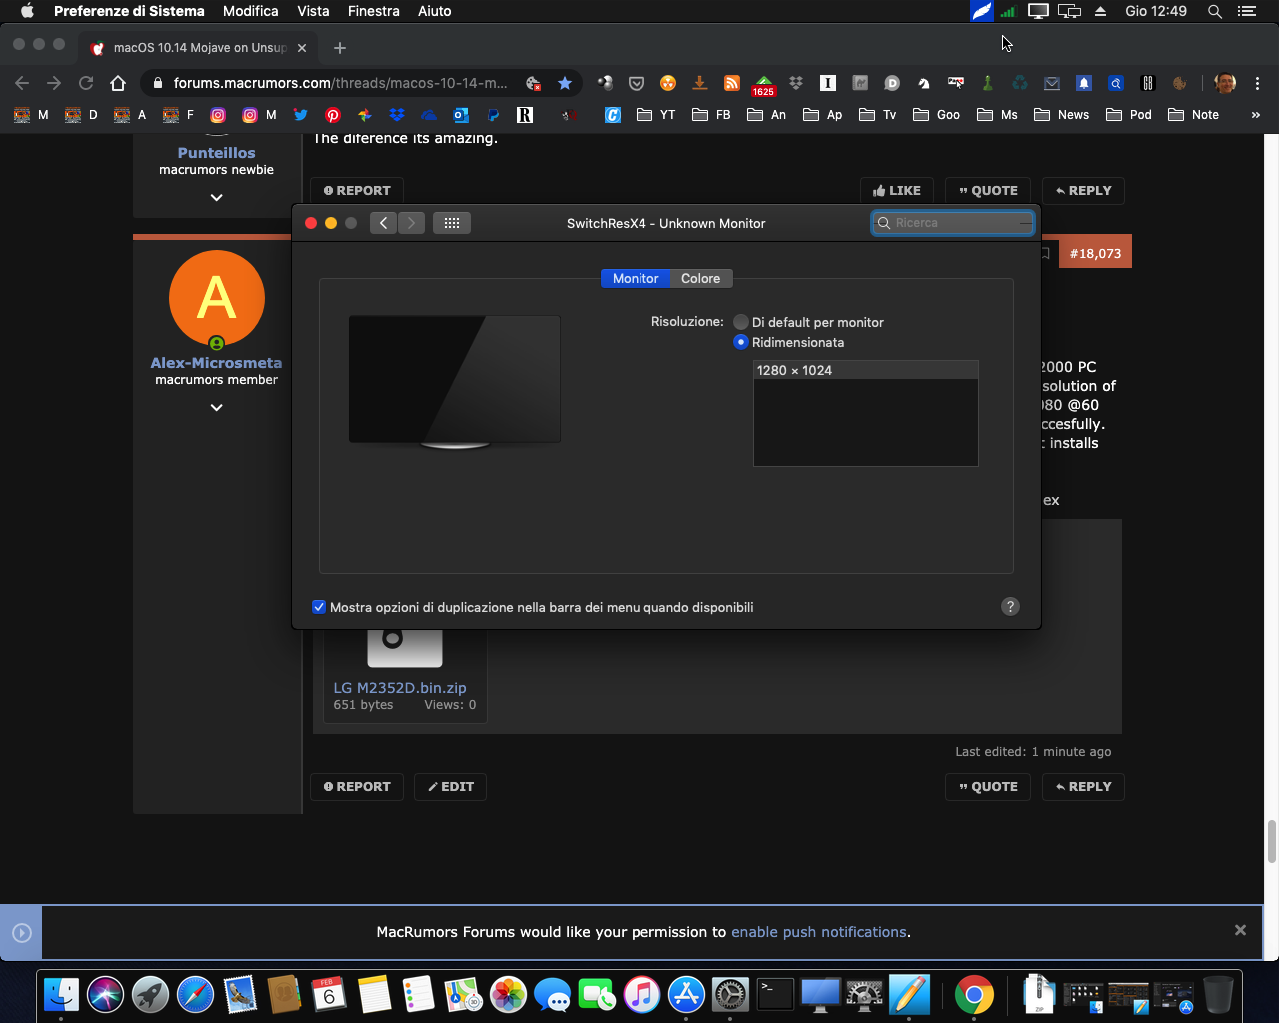Click the Chrome address bar URL
Screen dimensions: 1279x1023
click(340, 83)
